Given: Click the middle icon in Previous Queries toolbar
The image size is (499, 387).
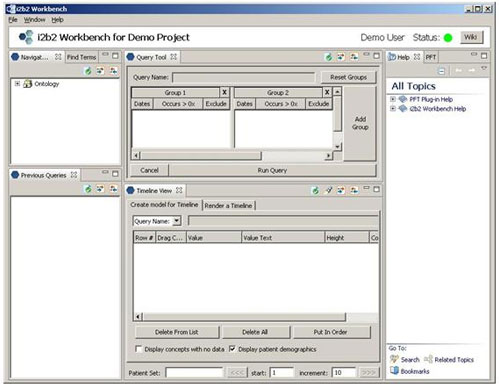Looking at the screenshot, I should [x=100, y=189].
